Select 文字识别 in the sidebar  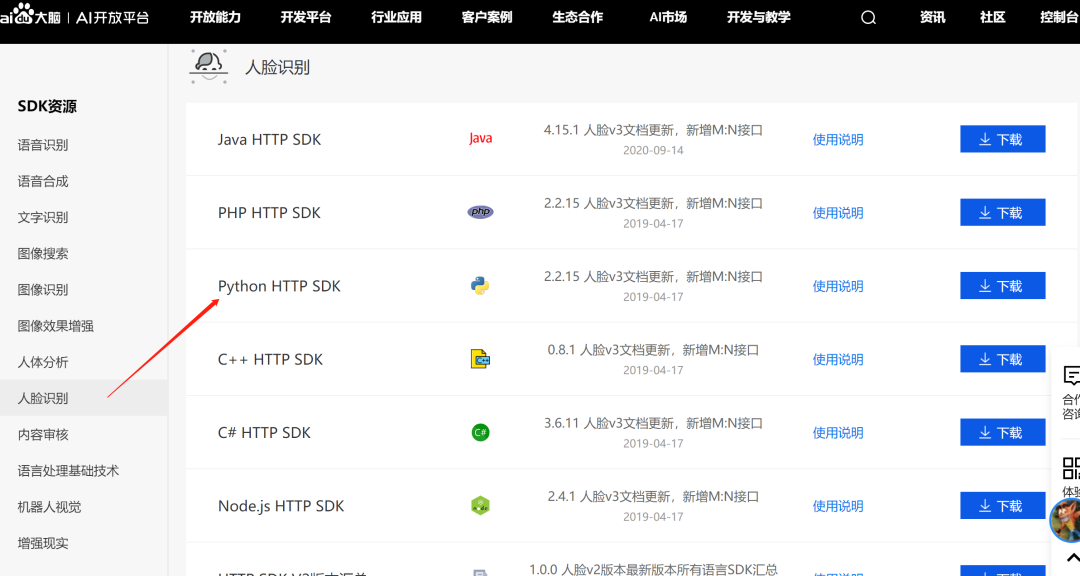(43, 217)
